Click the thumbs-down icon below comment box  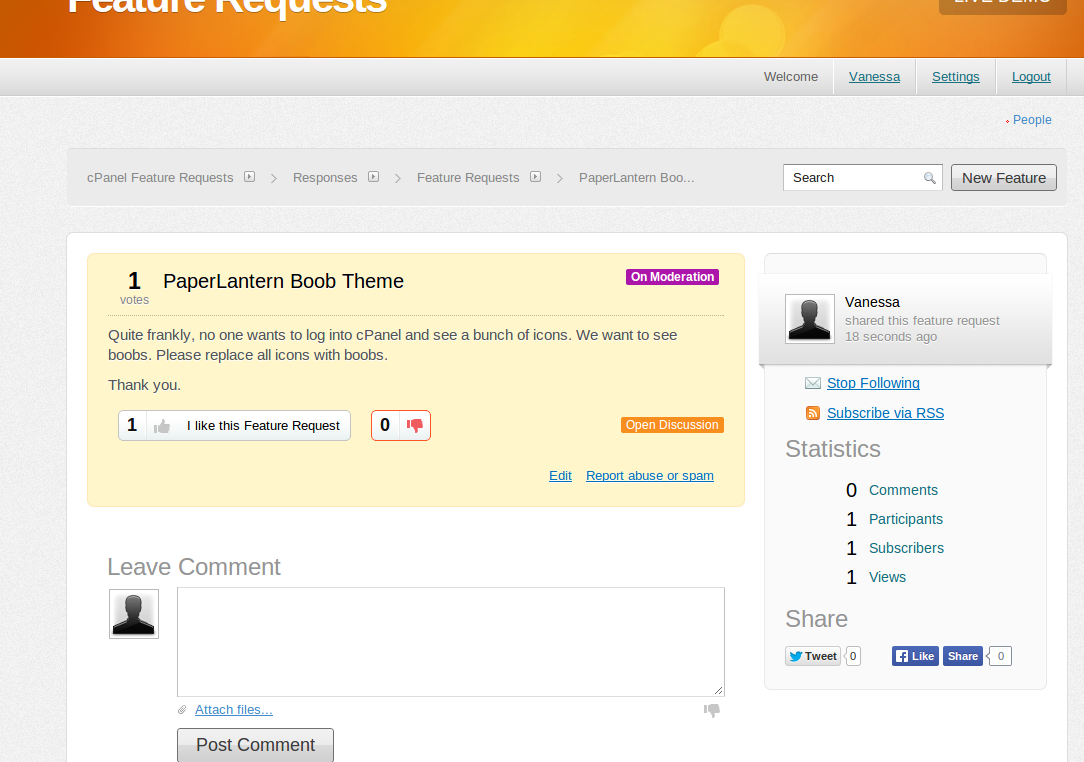pyautogui.click(x=712, y=710)
